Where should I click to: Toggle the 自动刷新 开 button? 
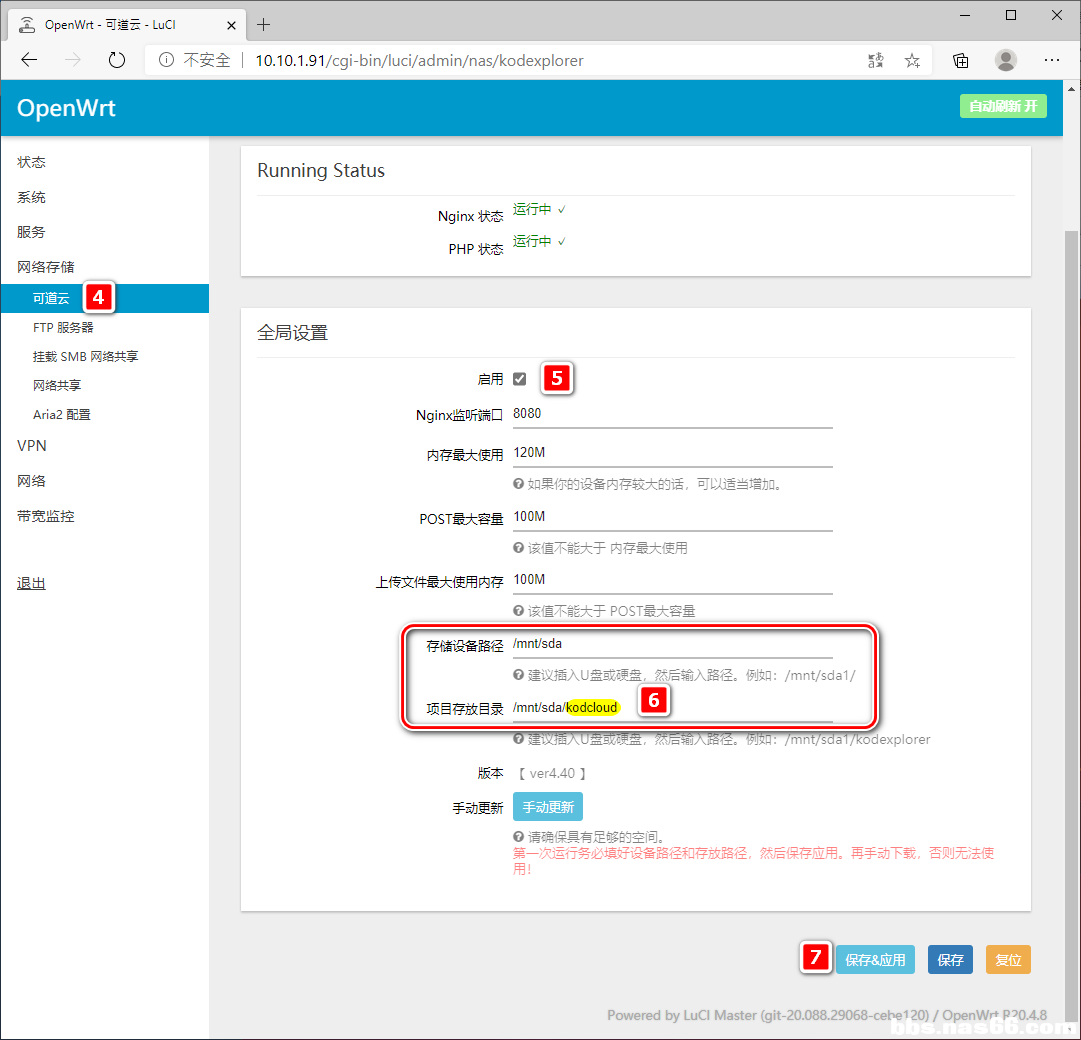[x=1003, y=106]
